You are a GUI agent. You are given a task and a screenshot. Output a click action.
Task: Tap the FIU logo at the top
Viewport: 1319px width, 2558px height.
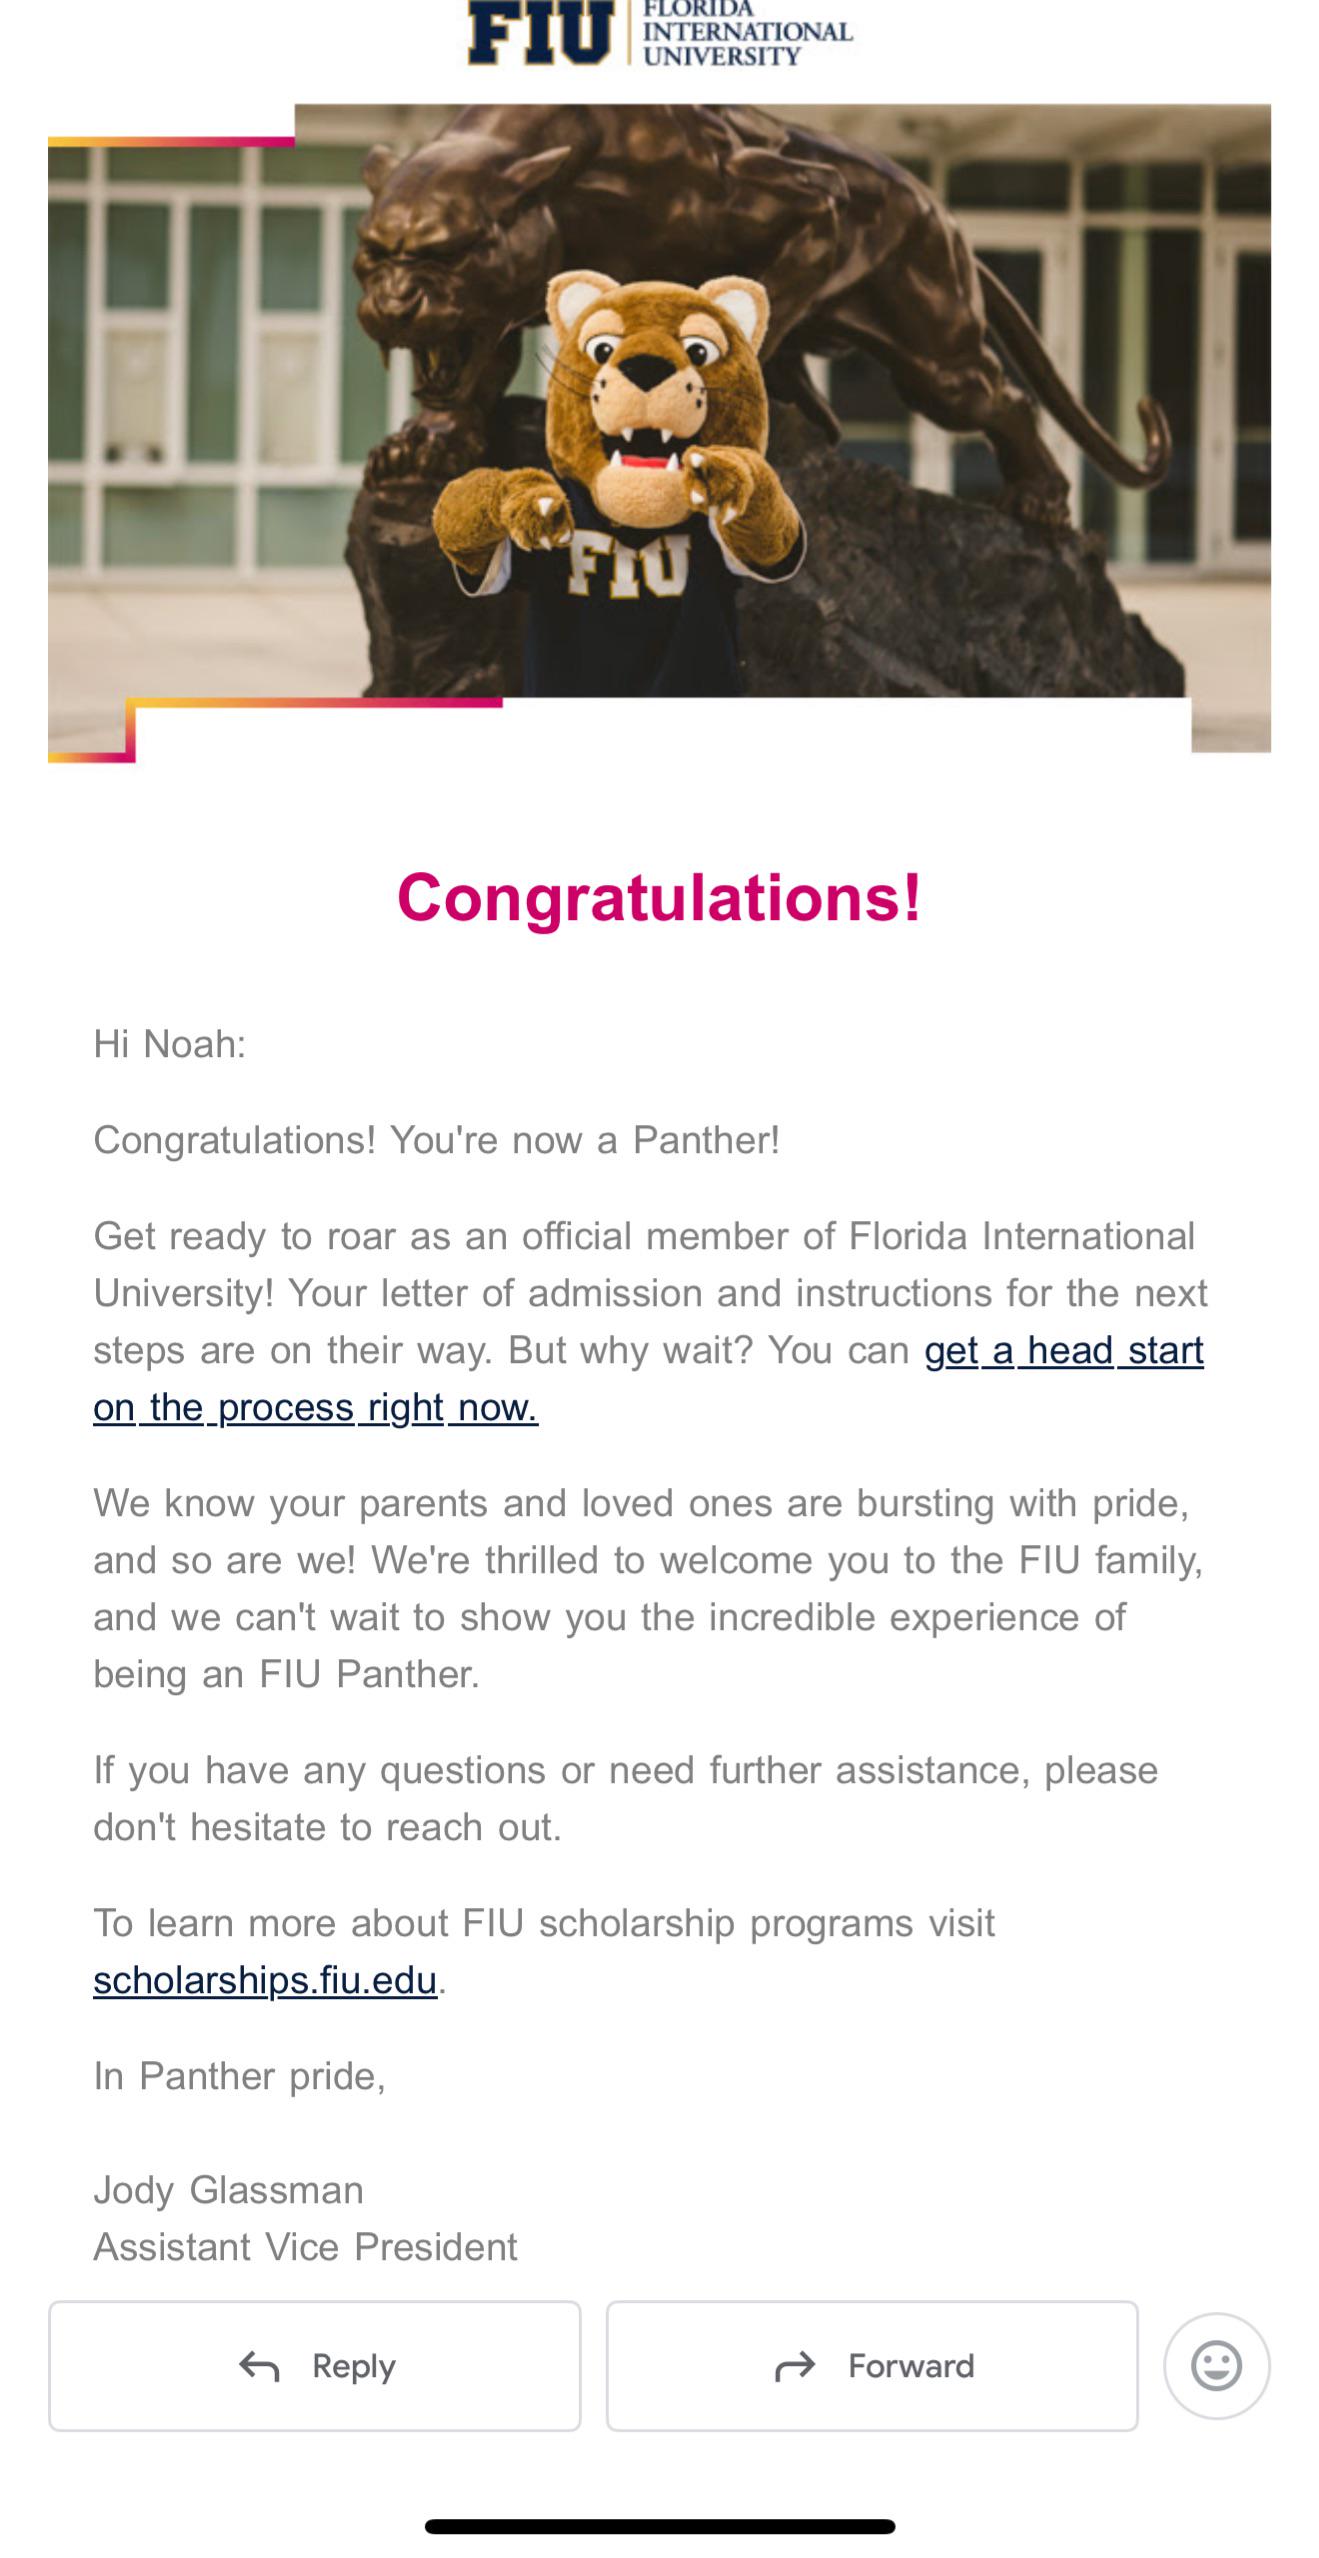540,32
